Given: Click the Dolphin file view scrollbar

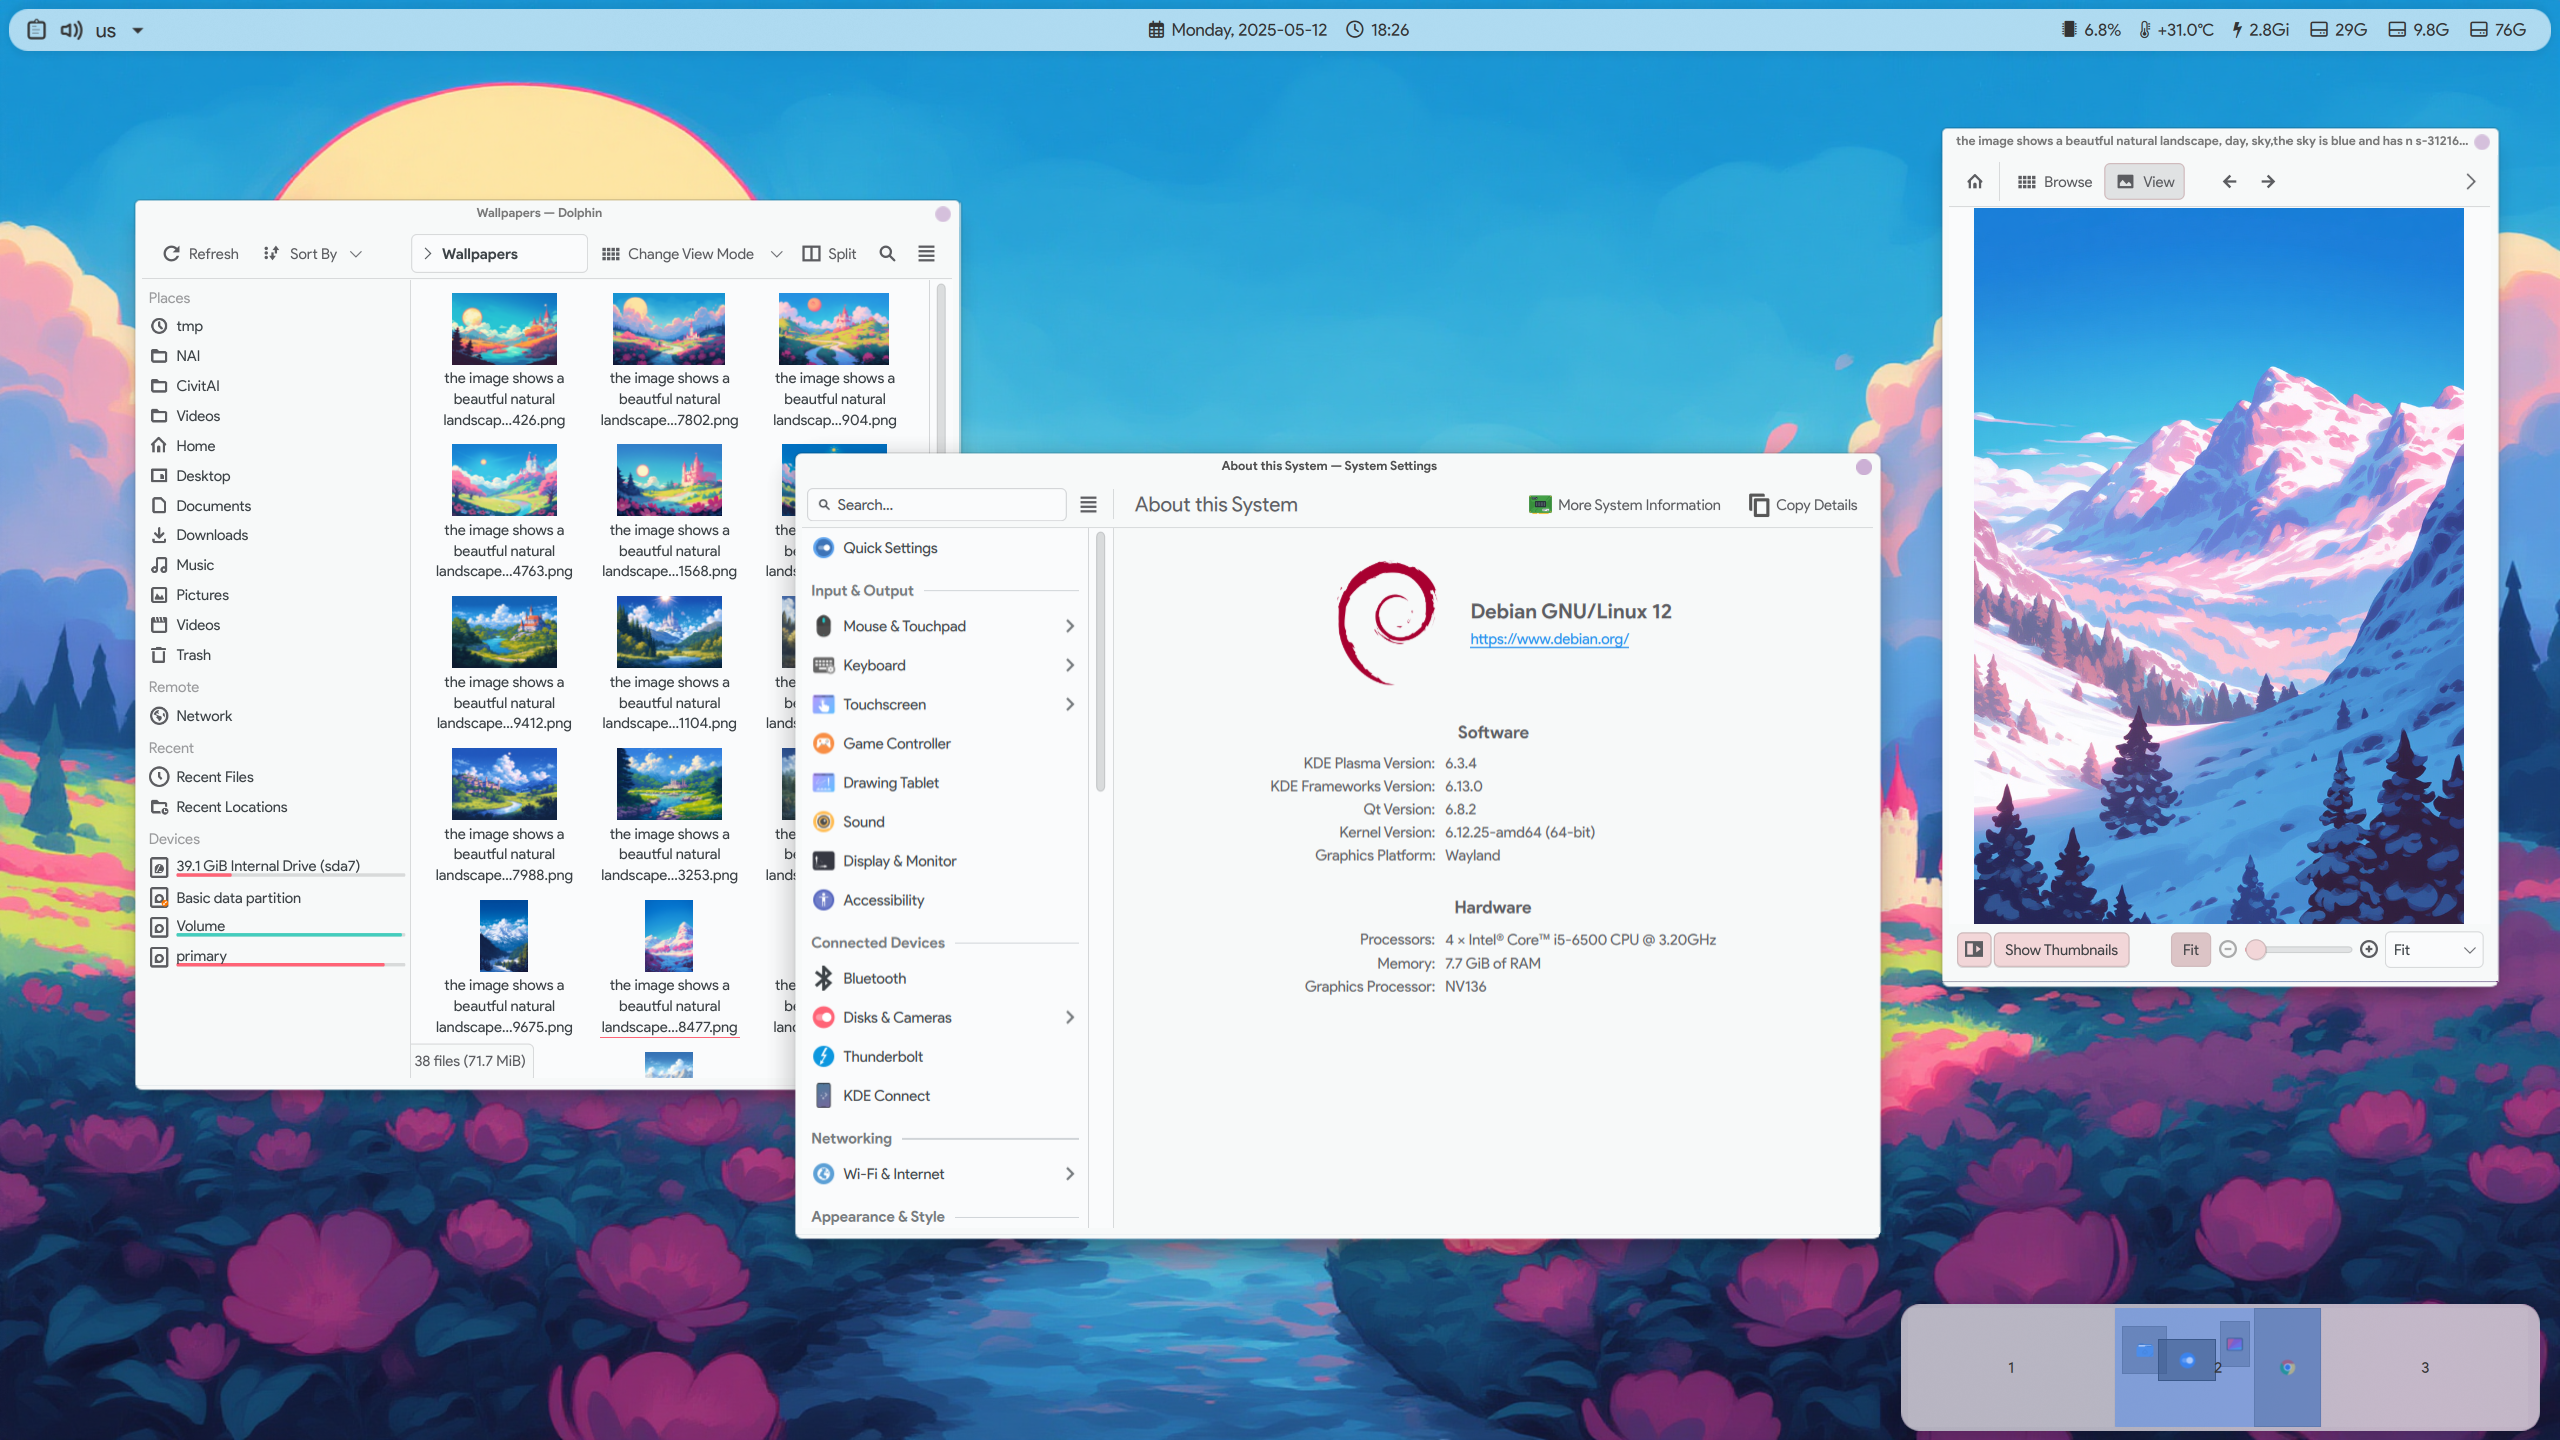Looking at the screenshot, I should tap(941, 370).
